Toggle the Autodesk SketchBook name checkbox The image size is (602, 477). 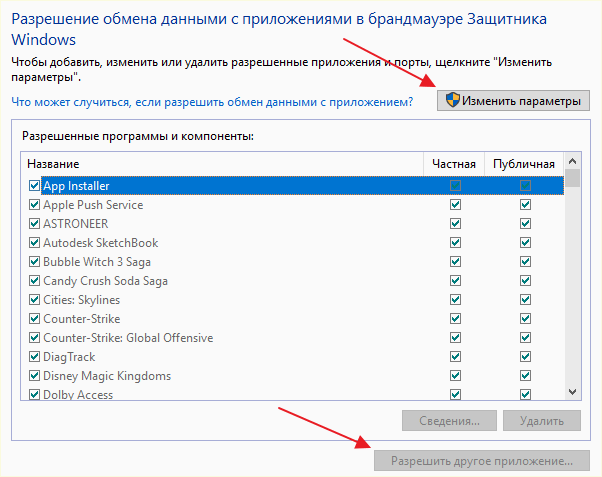35,243
